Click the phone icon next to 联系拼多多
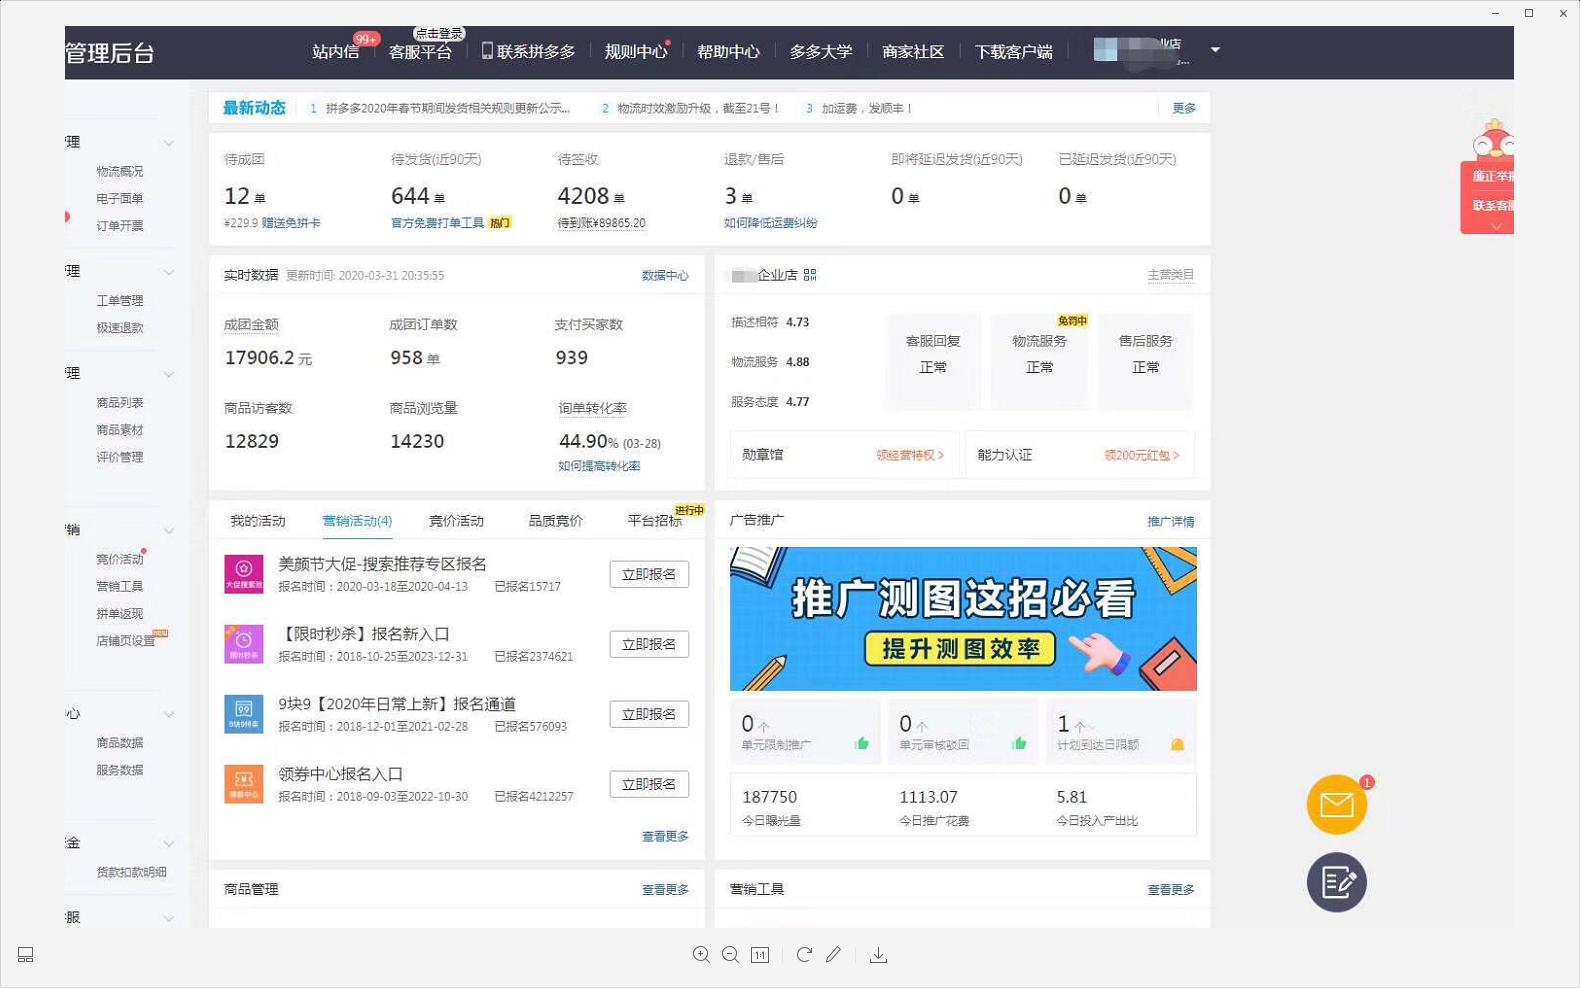The height and width of the screenshot is (988, 1580). (487, 51)
